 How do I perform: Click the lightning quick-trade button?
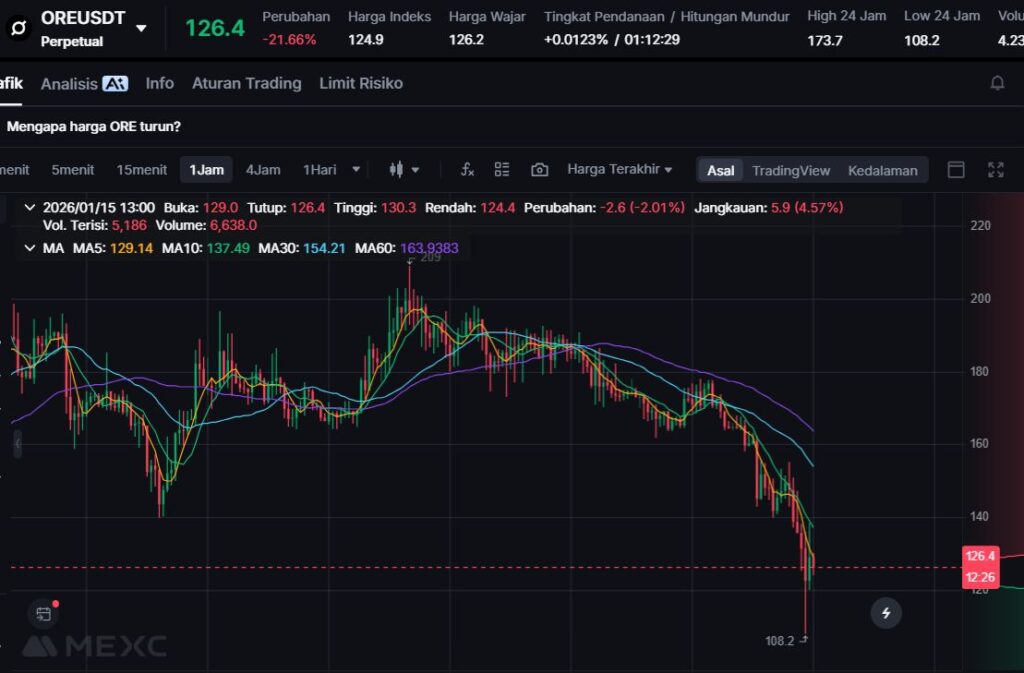(x=885, y=613)
